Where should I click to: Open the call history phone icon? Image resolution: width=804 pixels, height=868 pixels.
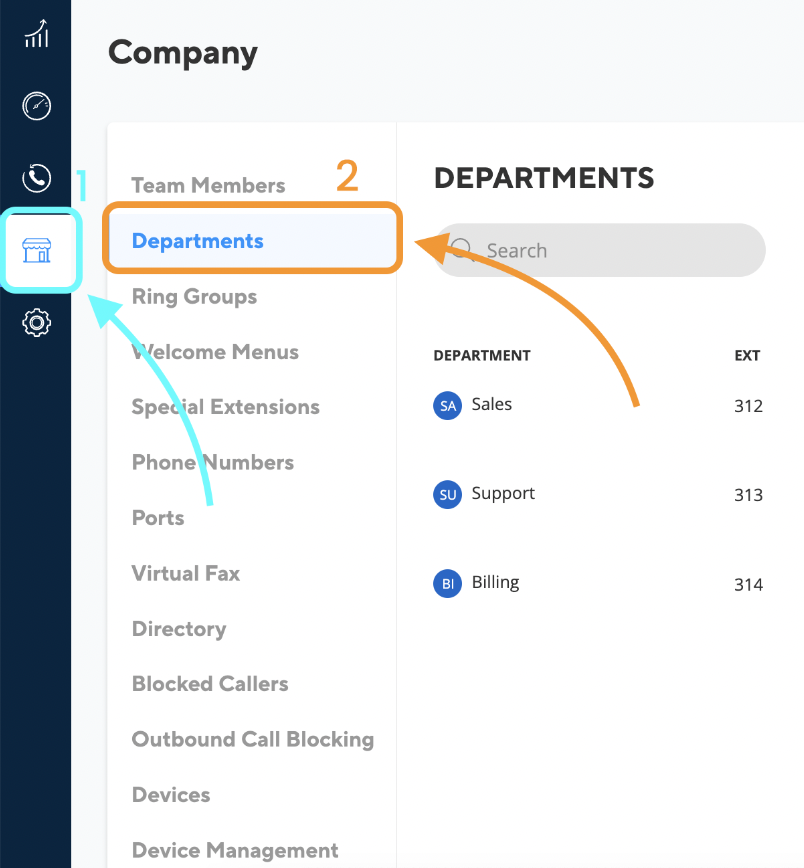(37, 178)
